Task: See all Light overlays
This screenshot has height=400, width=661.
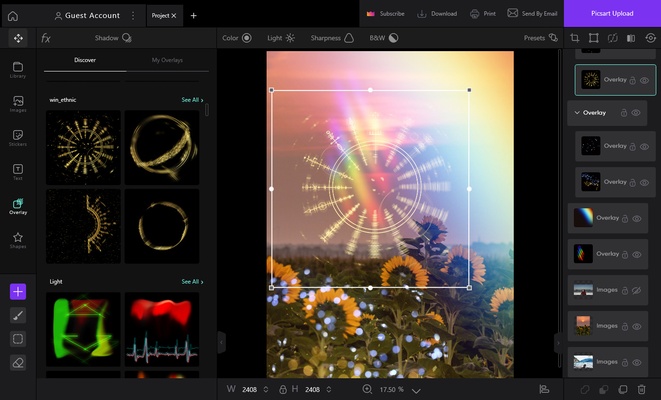Action: (x=192, y=282)
